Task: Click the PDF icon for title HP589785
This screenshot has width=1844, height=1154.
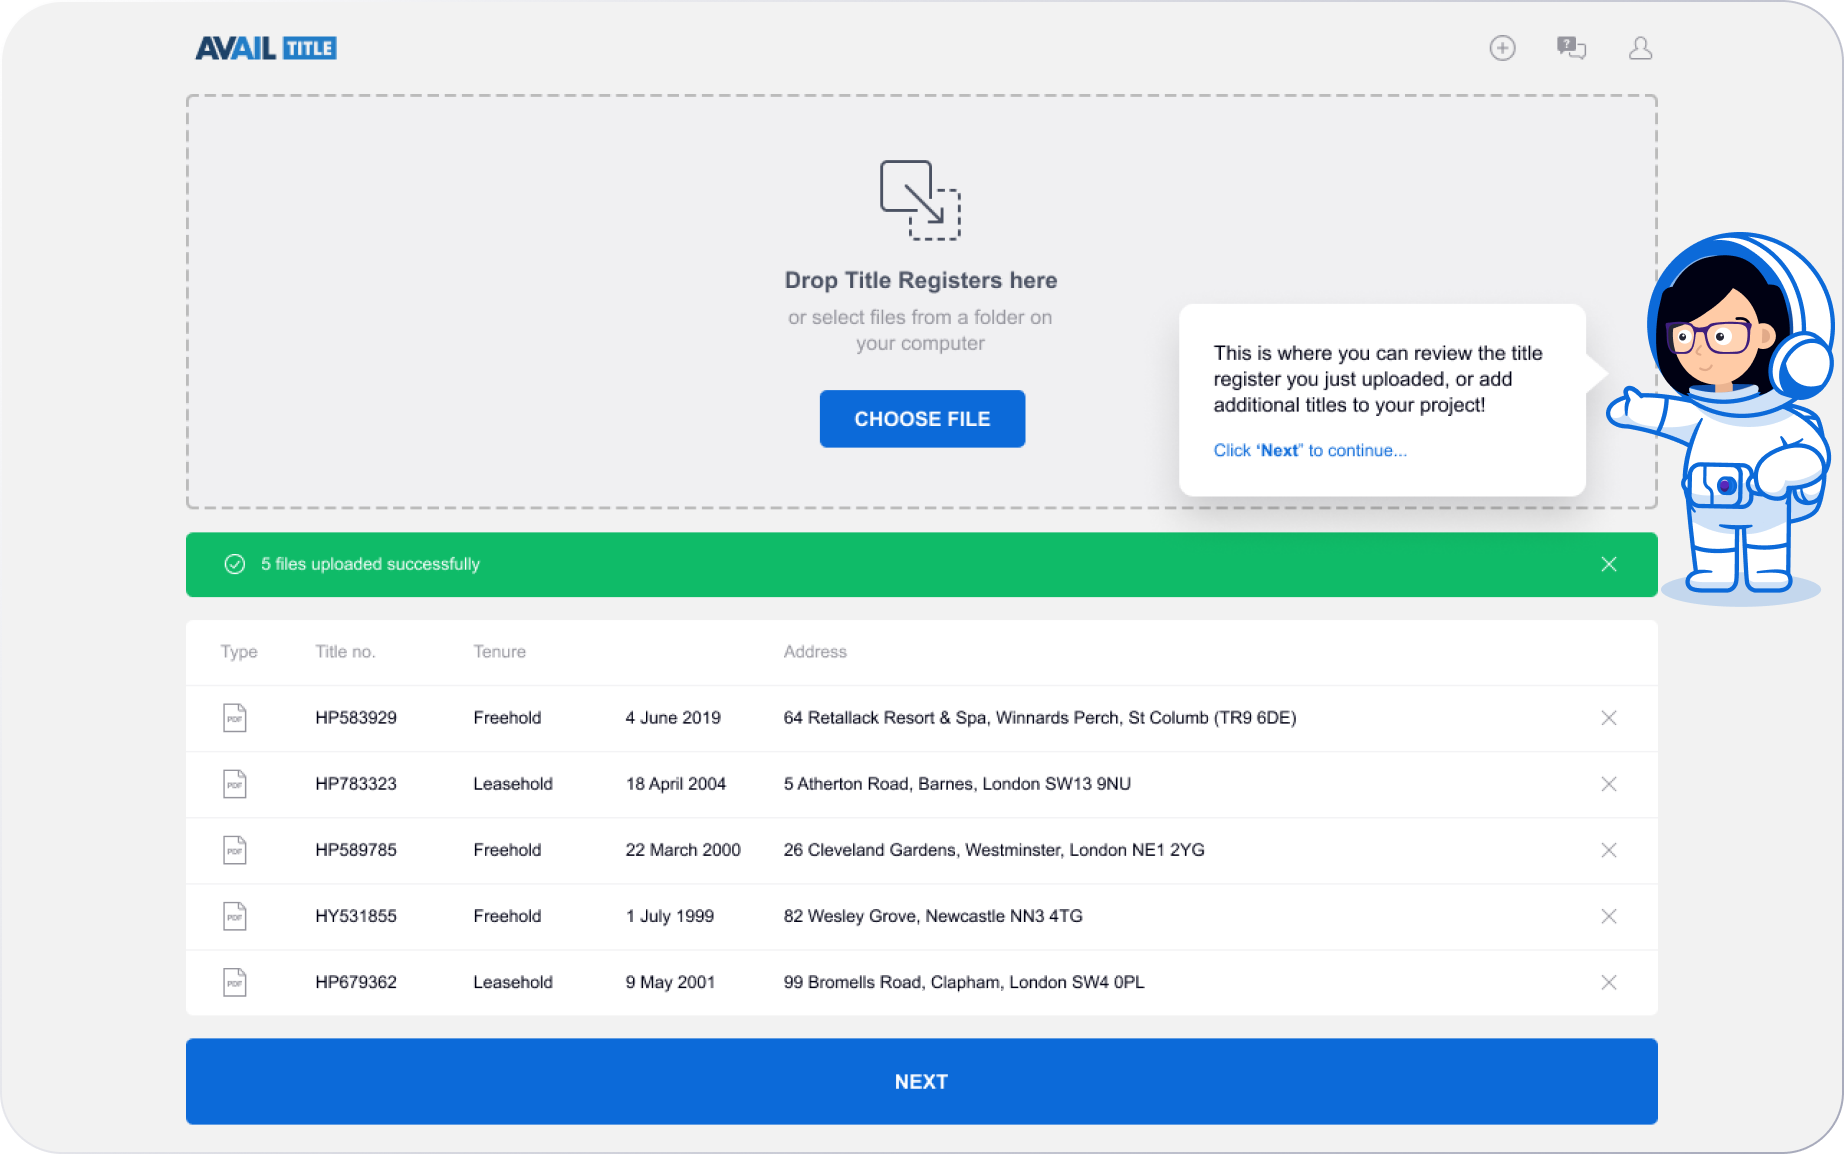Action: [x=234, y=850]
